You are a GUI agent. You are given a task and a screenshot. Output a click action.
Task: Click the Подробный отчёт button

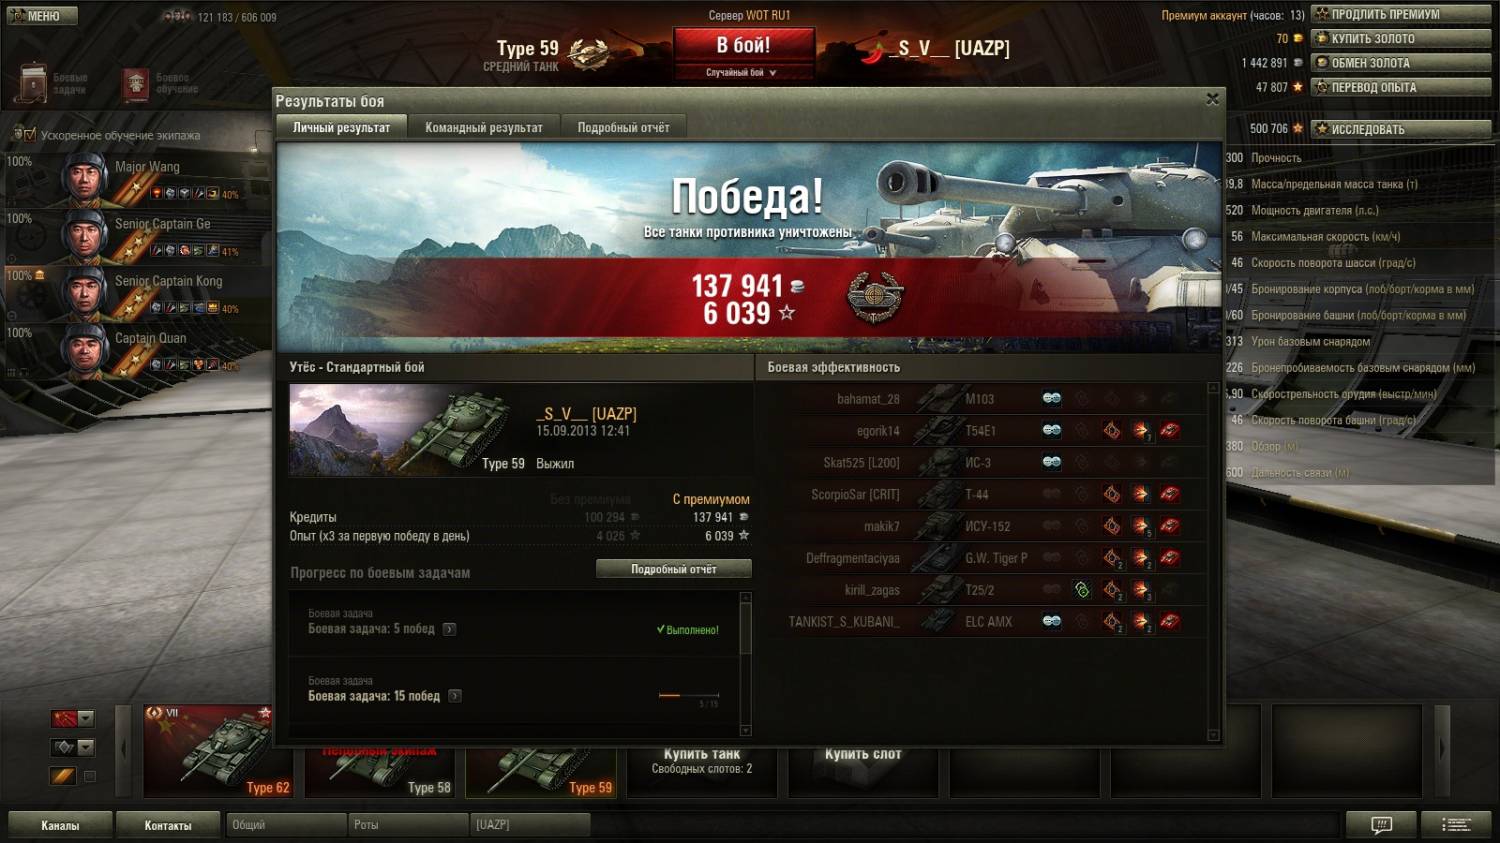[674, 569]
